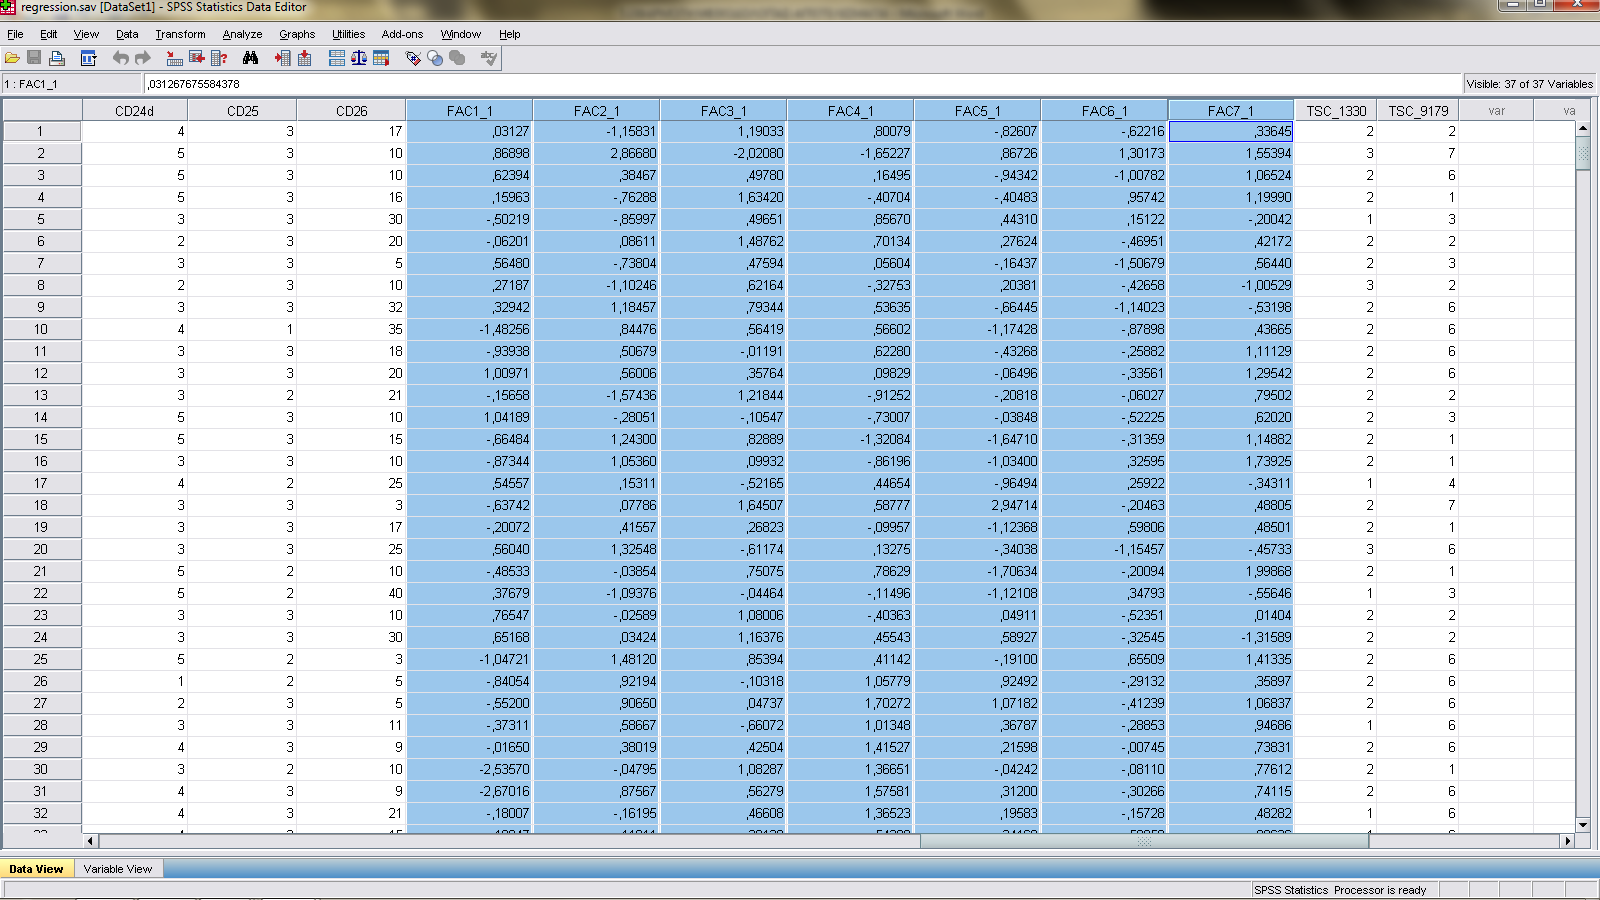The width and height of the screenshot is (1600, 900).
Task: Click the Insert Variable icon
Action: click(305, 58)
